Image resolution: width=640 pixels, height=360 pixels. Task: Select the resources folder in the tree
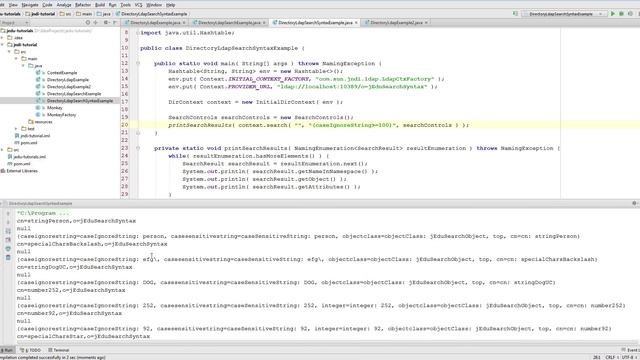click(40, 122)
